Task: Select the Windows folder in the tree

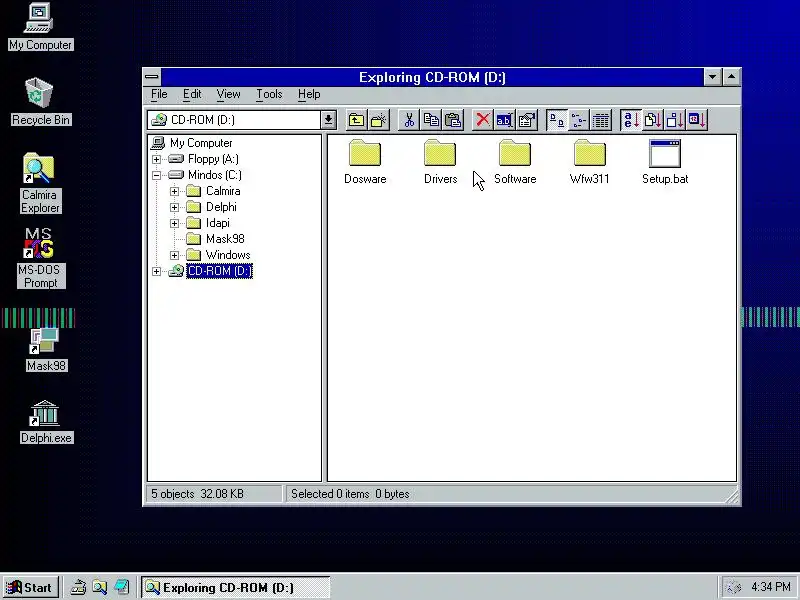Action: [x=228, y=255]
